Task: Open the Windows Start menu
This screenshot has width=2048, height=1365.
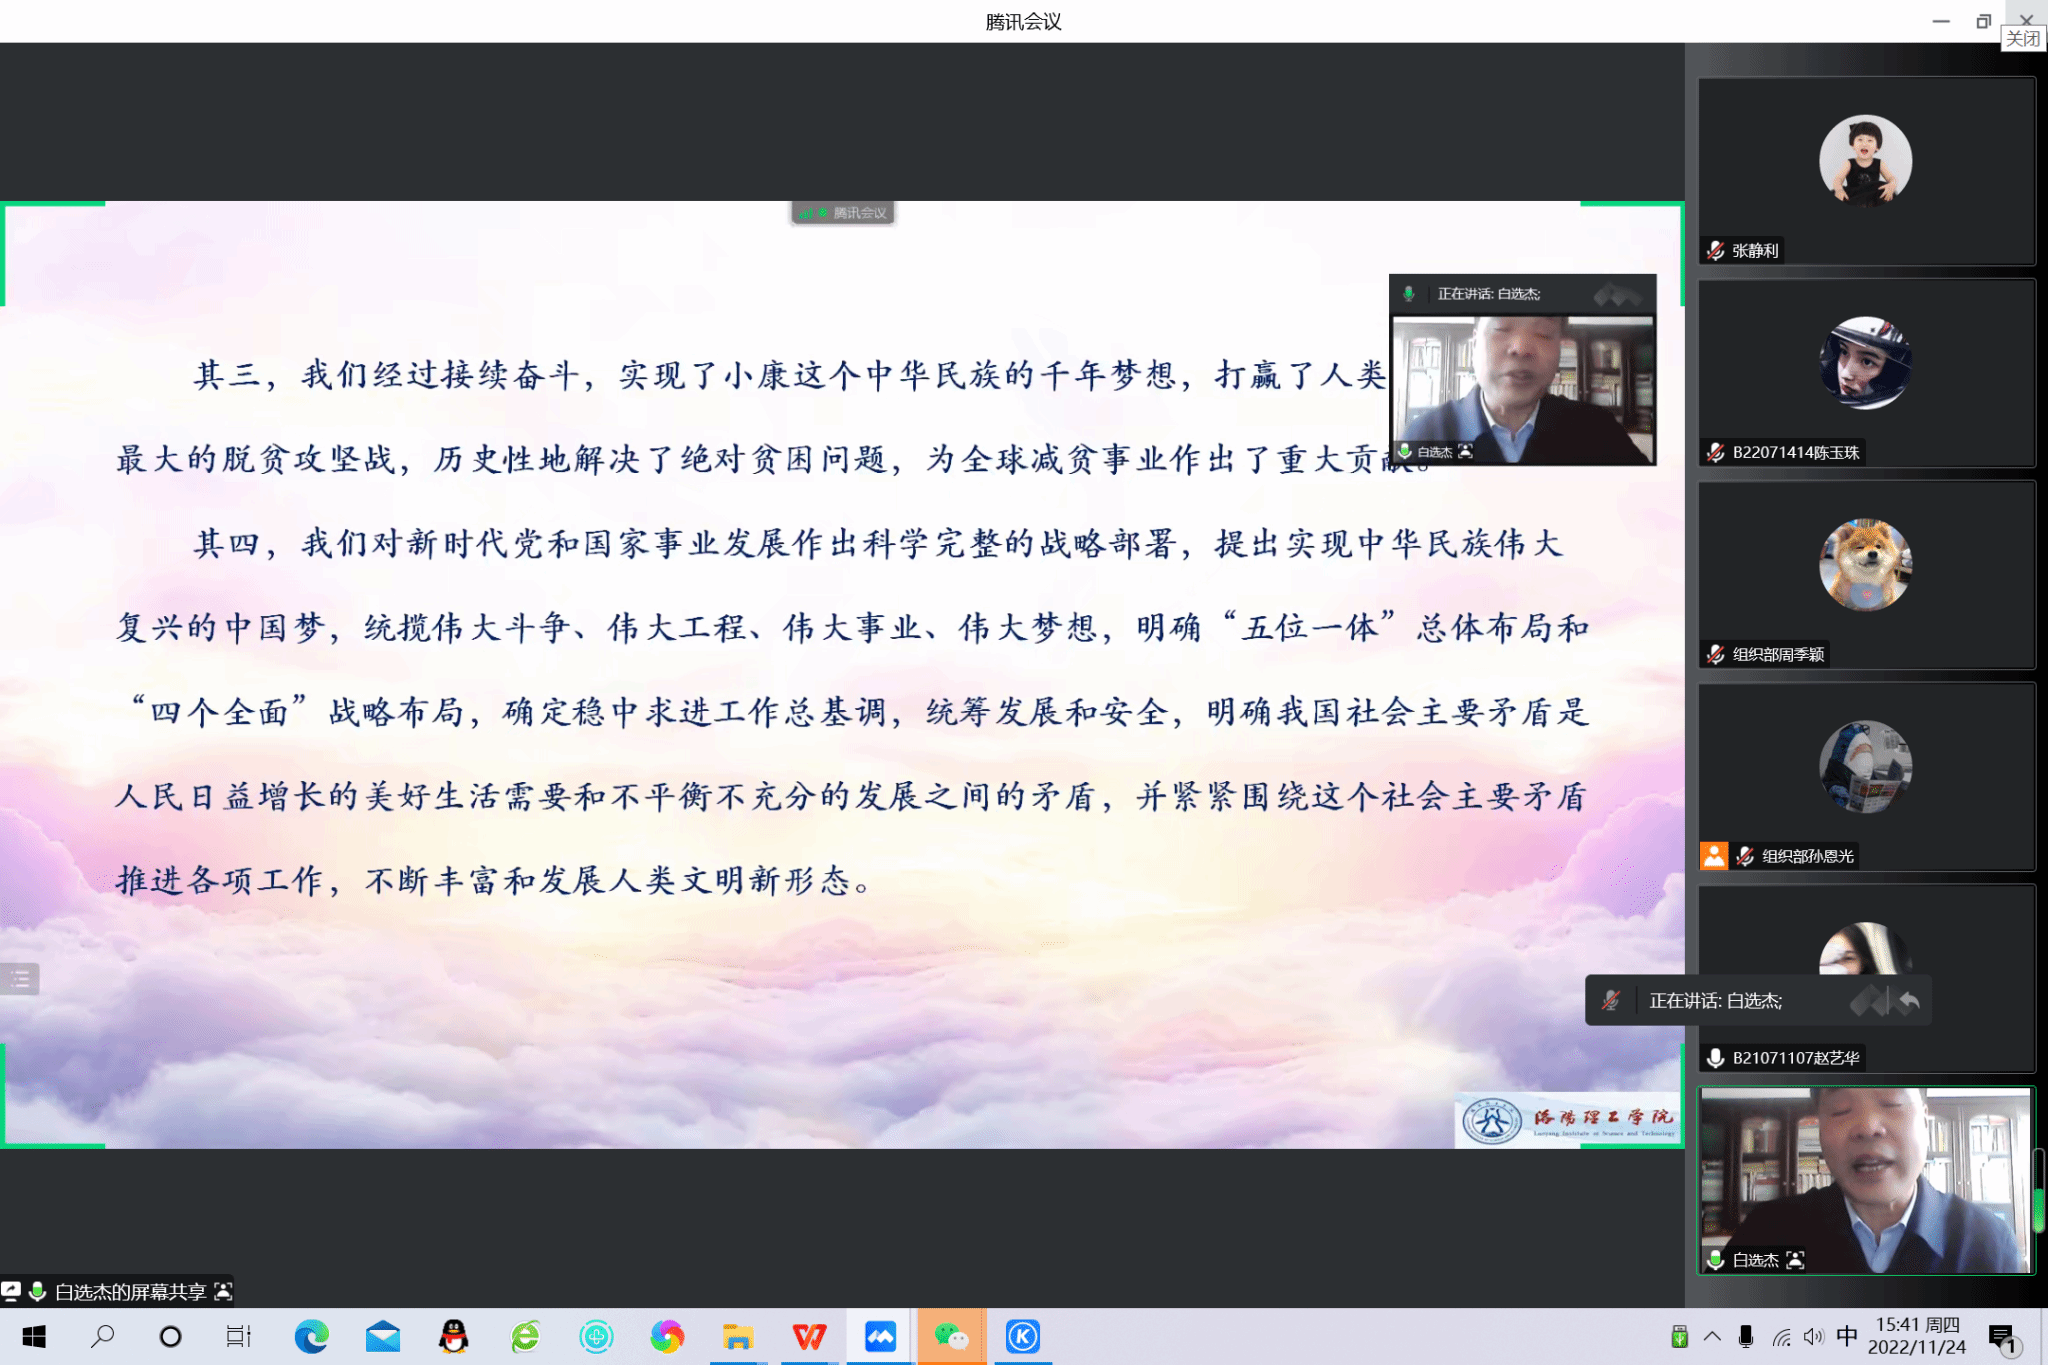Action: tap(34, 1336)
